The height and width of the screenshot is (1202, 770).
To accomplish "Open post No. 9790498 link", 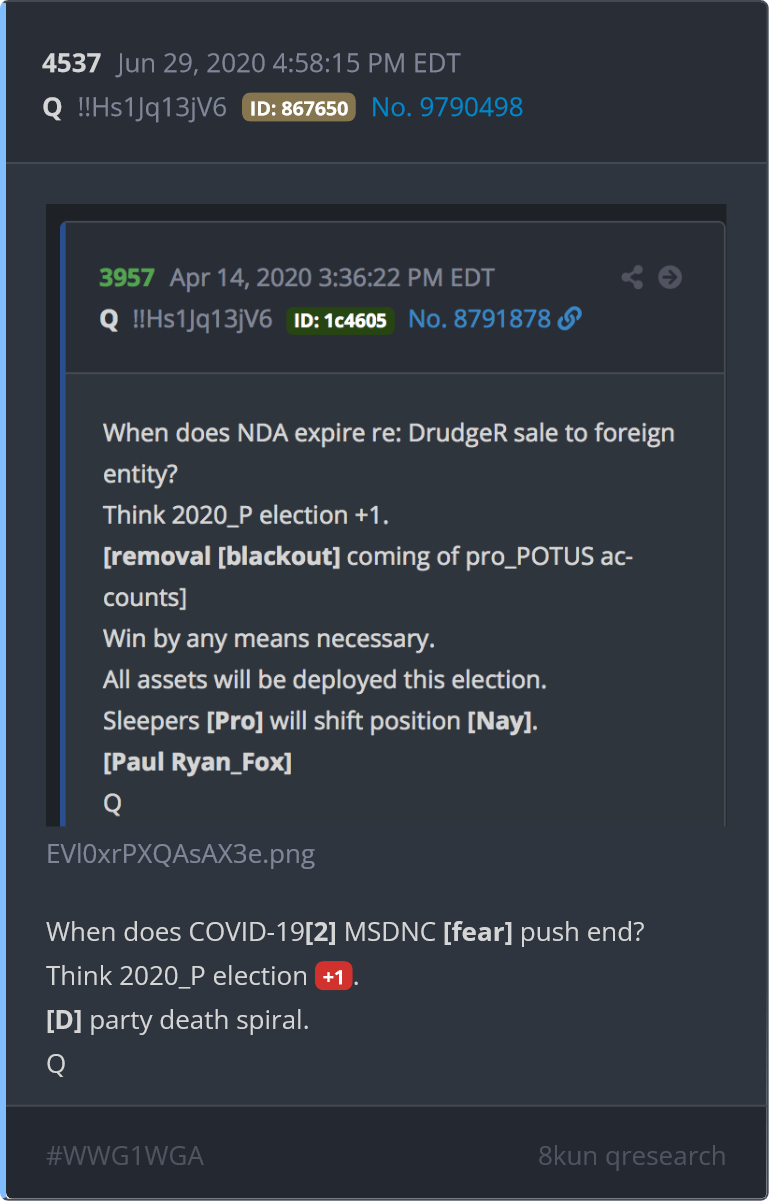I will (447, 107).
